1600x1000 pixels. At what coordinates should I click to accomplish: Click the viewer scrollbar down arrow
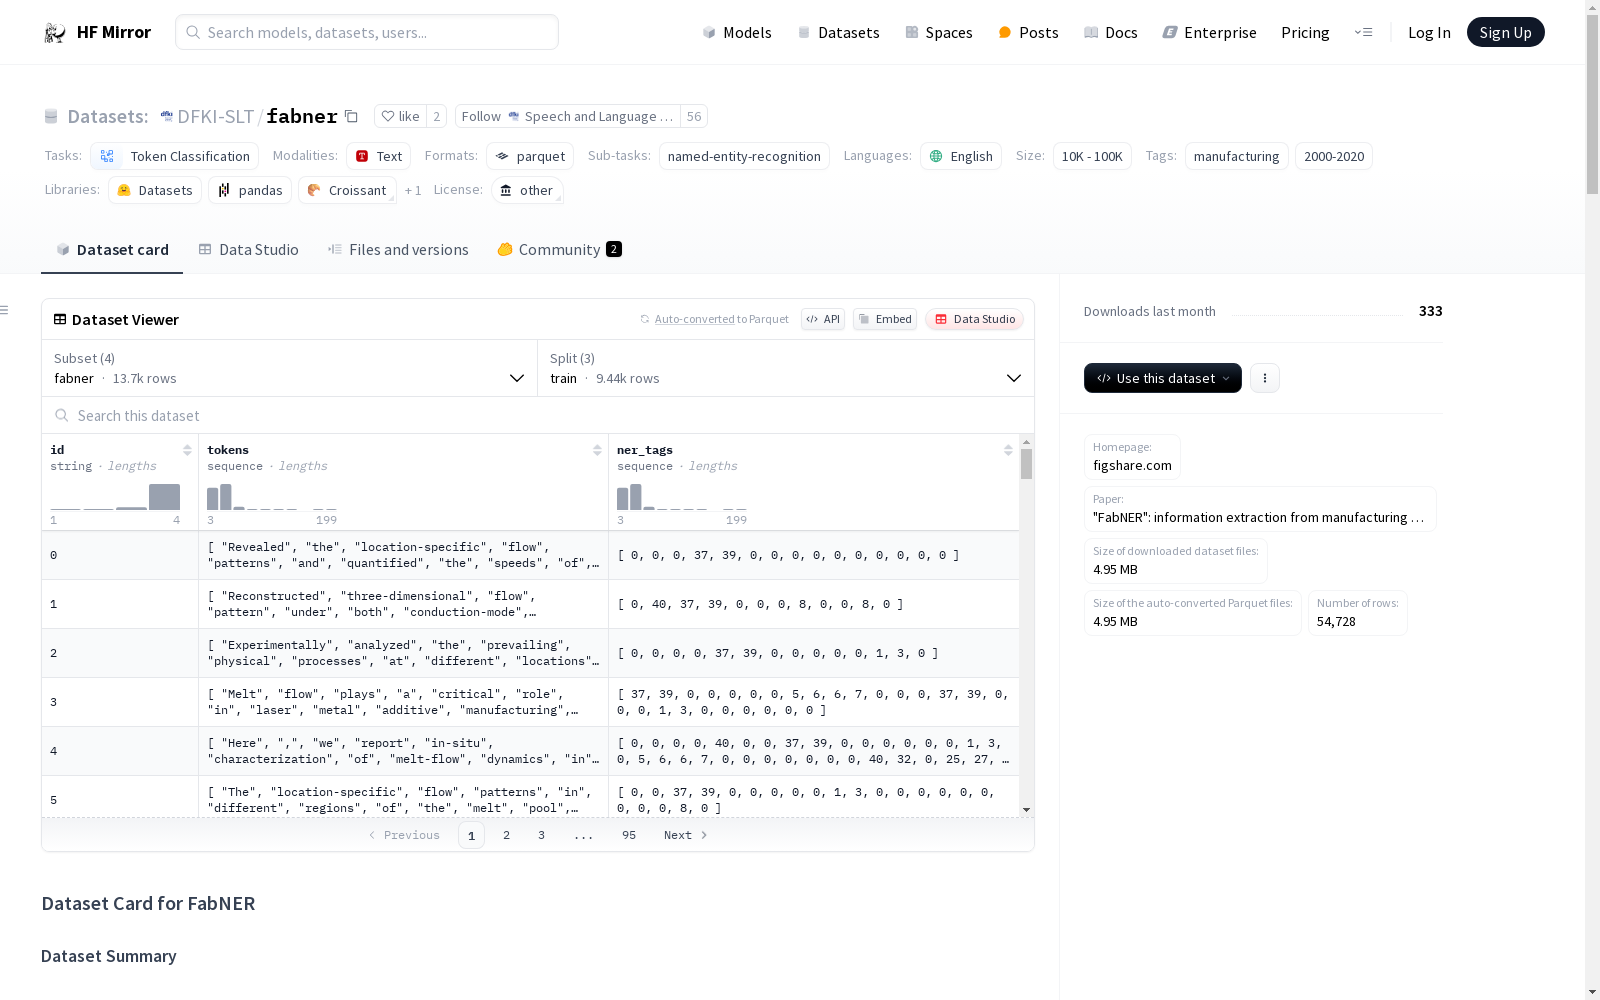pos(1026,810)
